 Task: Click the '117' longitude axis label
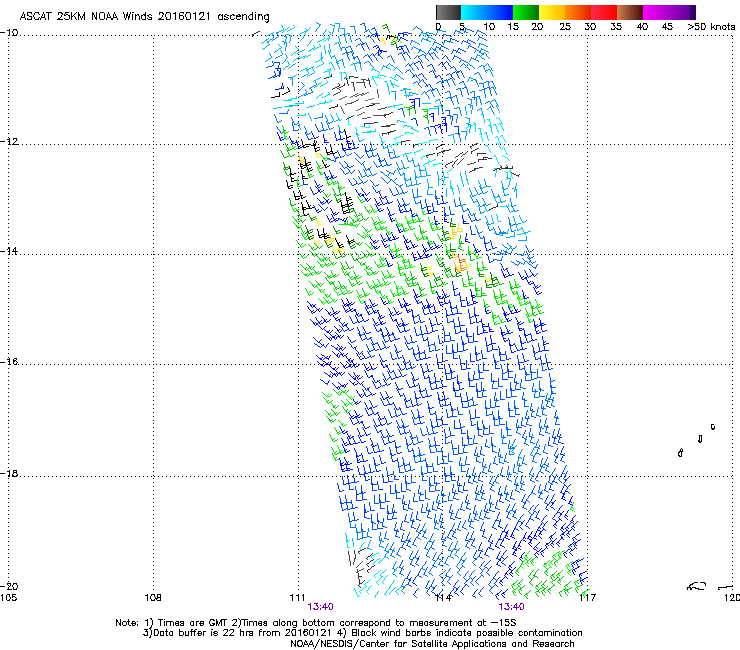click(x=588, y=598)
